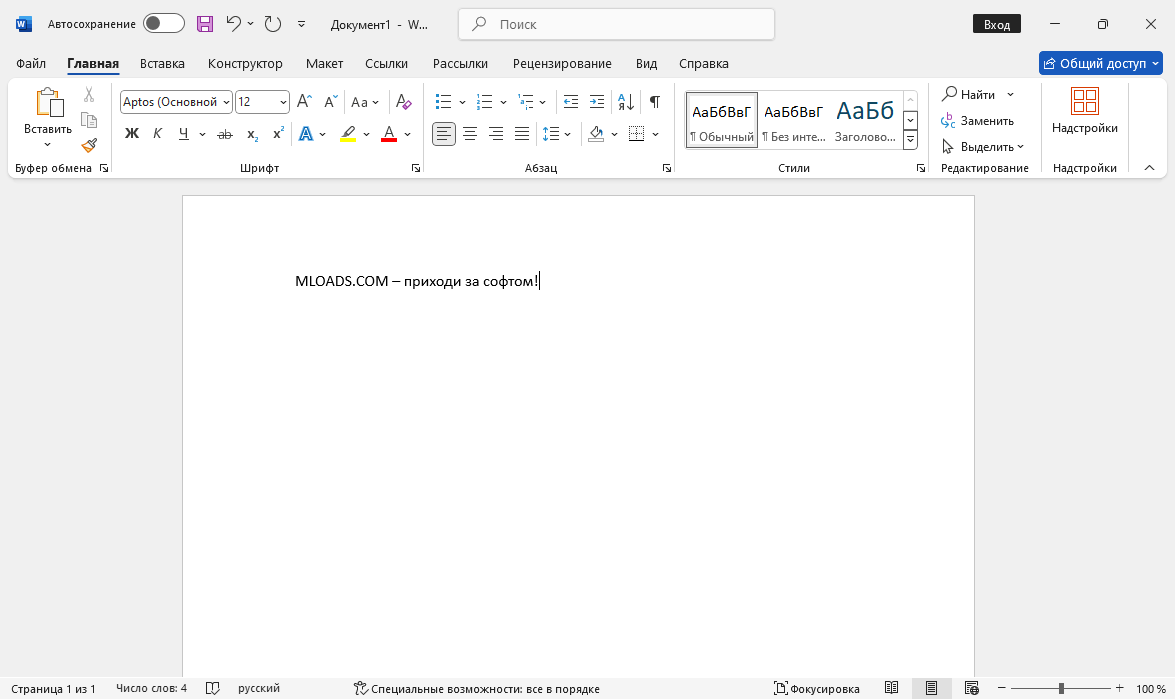Click the Вход sign-in button
The image size is (1175, 699).
pos(997,24)
